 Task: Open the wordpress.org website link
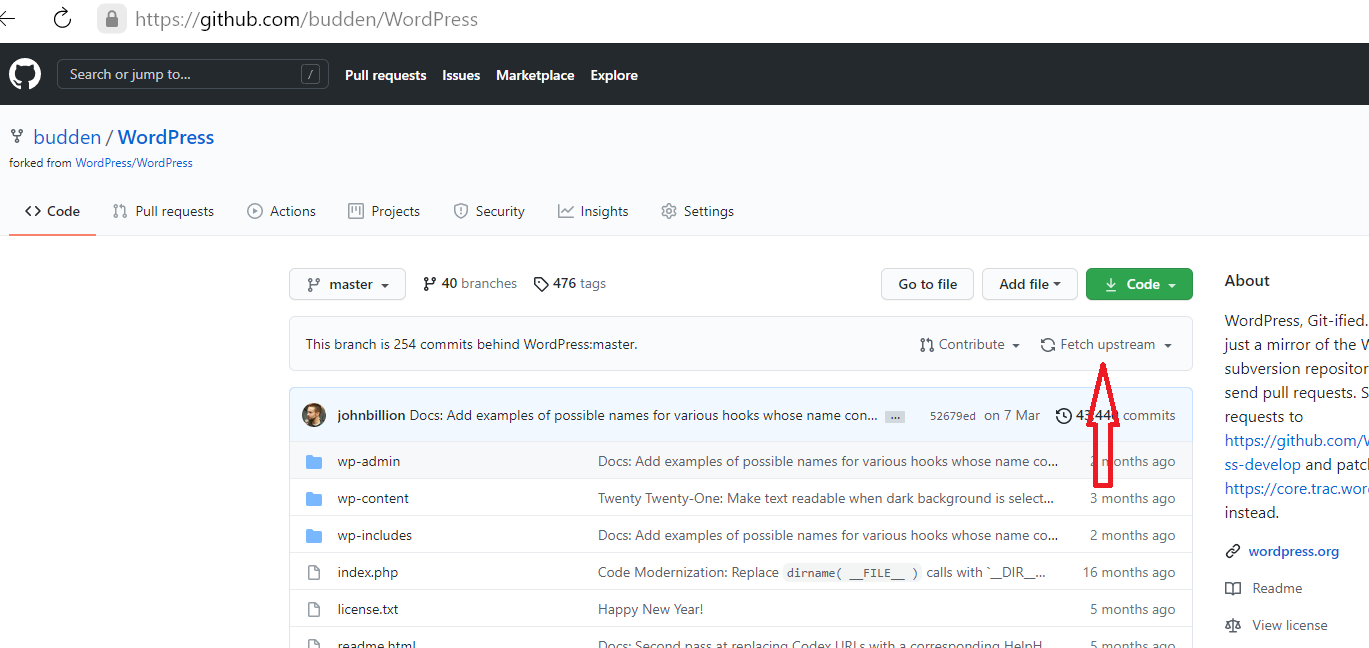tap(1293, 552)
